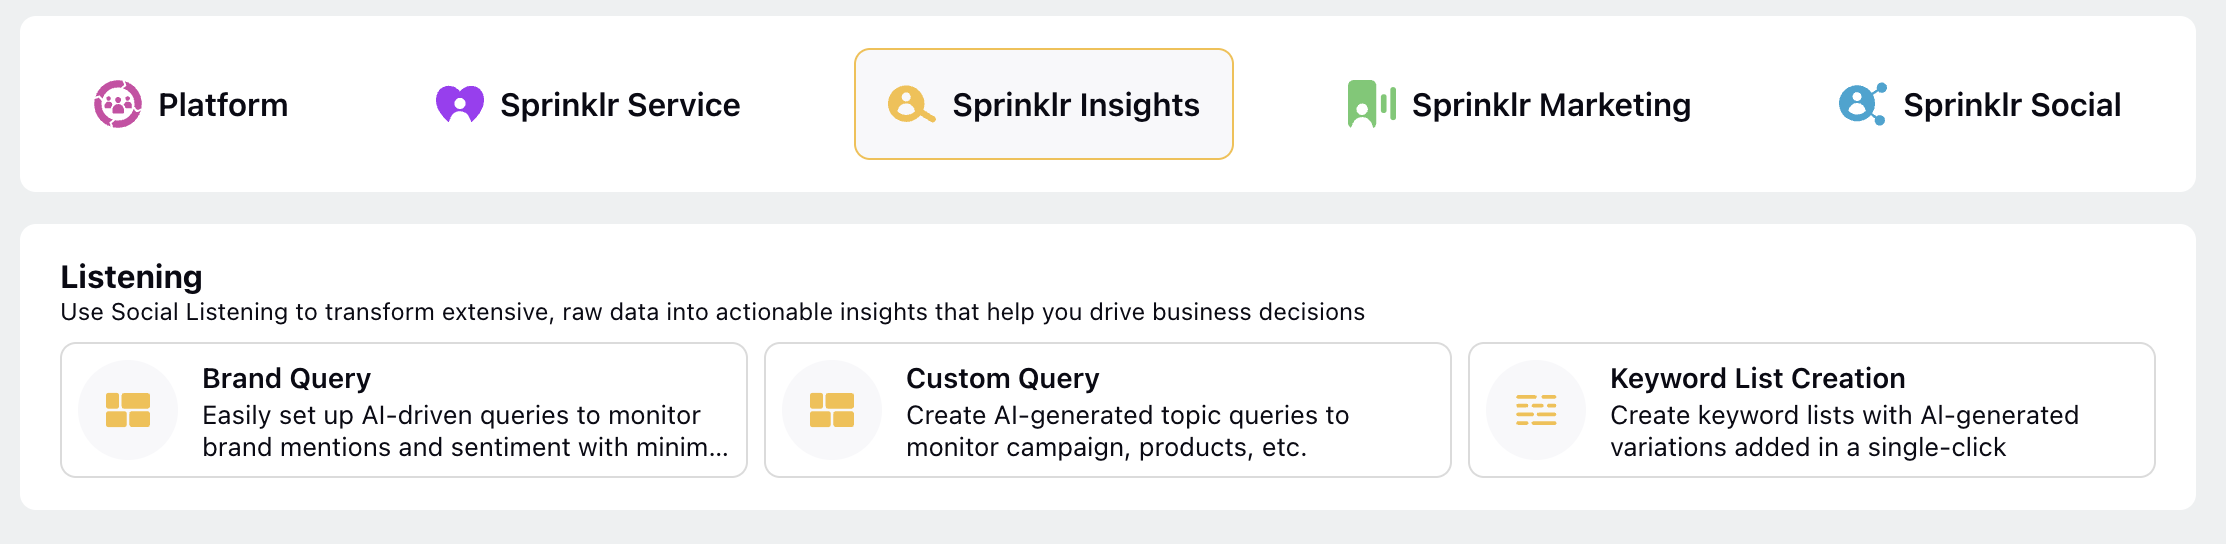Open Keyword List Creation title

point(1757,378)
